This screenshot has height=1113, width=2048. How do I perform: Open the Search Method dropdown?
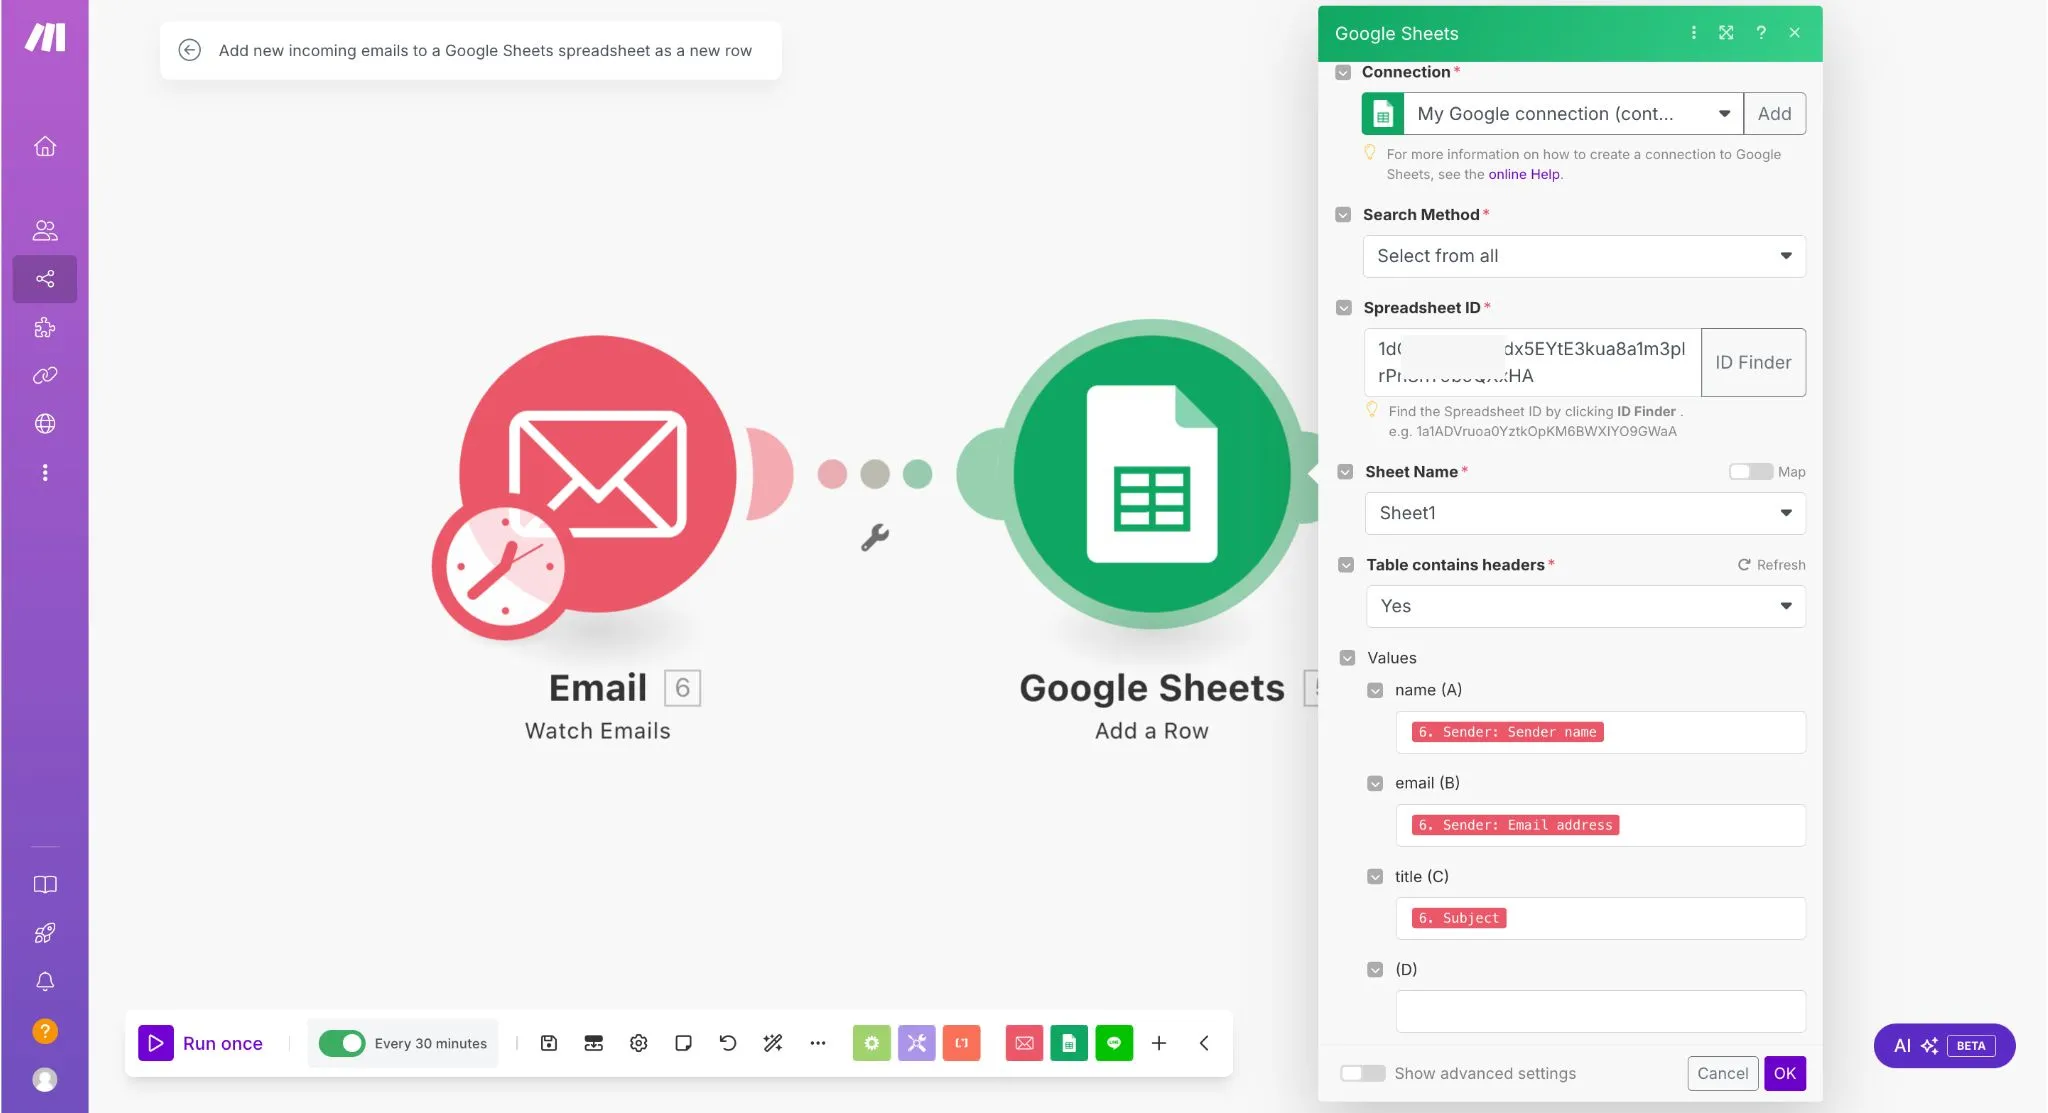tap(1584, 256)
